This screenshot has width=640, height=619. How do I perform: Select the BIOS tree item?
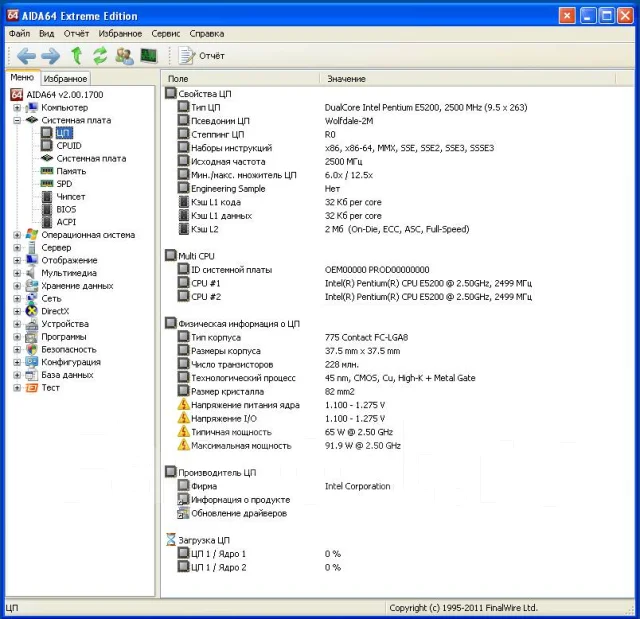pyautogui.click(x=66, y=209)
